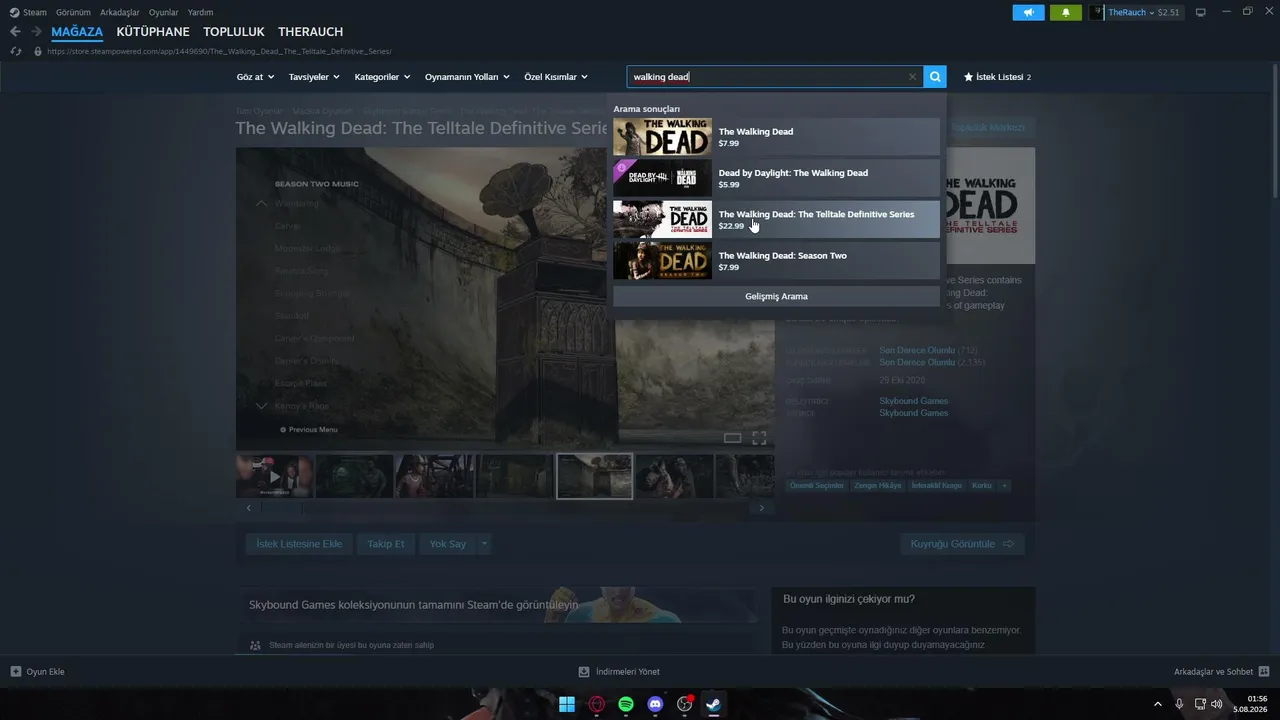Enter fullscreen on the media viewer

[759, 438]
